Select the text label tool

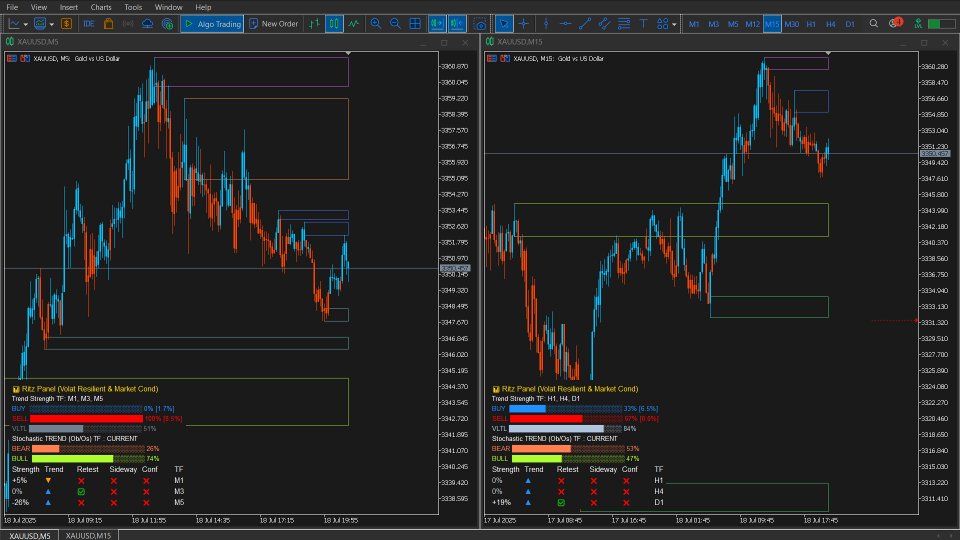(643, 24)
